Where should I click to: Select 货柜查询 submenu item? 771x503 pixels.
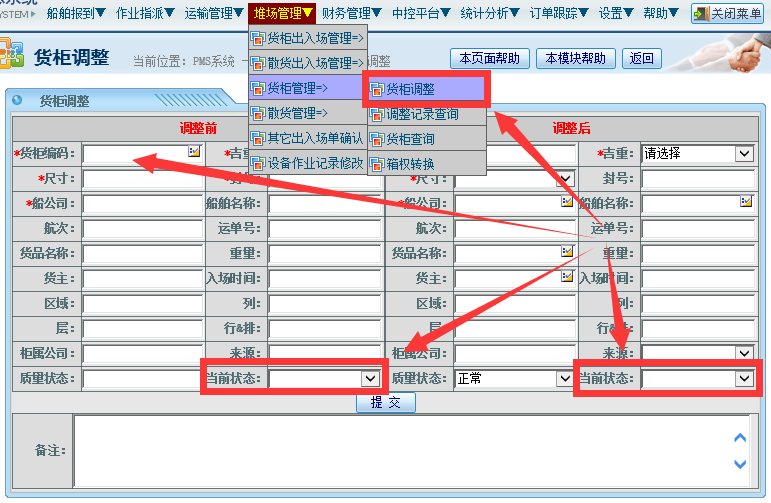410,139
